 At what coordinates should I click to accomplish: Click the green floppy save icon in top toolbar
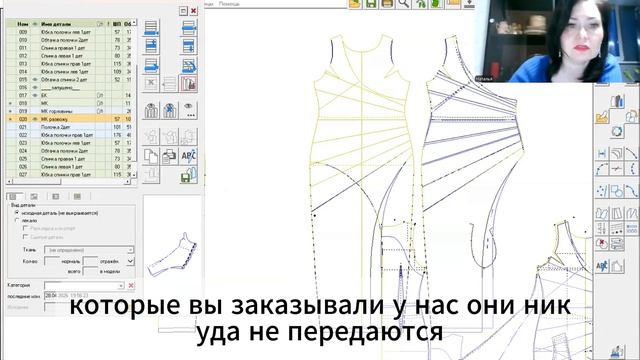(371, 3)
